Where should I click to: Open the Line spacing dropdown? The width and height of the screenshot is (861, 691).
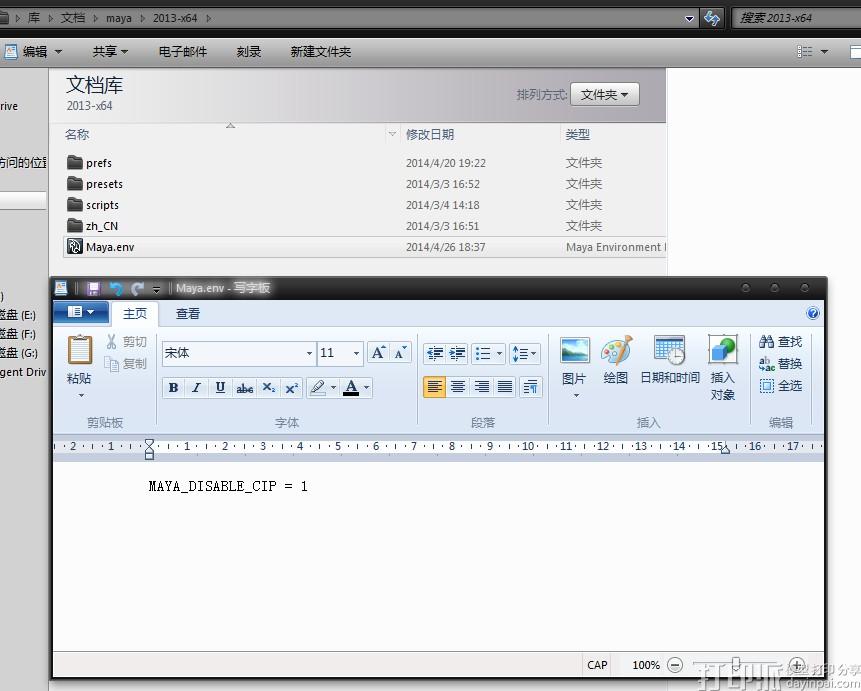524,353
